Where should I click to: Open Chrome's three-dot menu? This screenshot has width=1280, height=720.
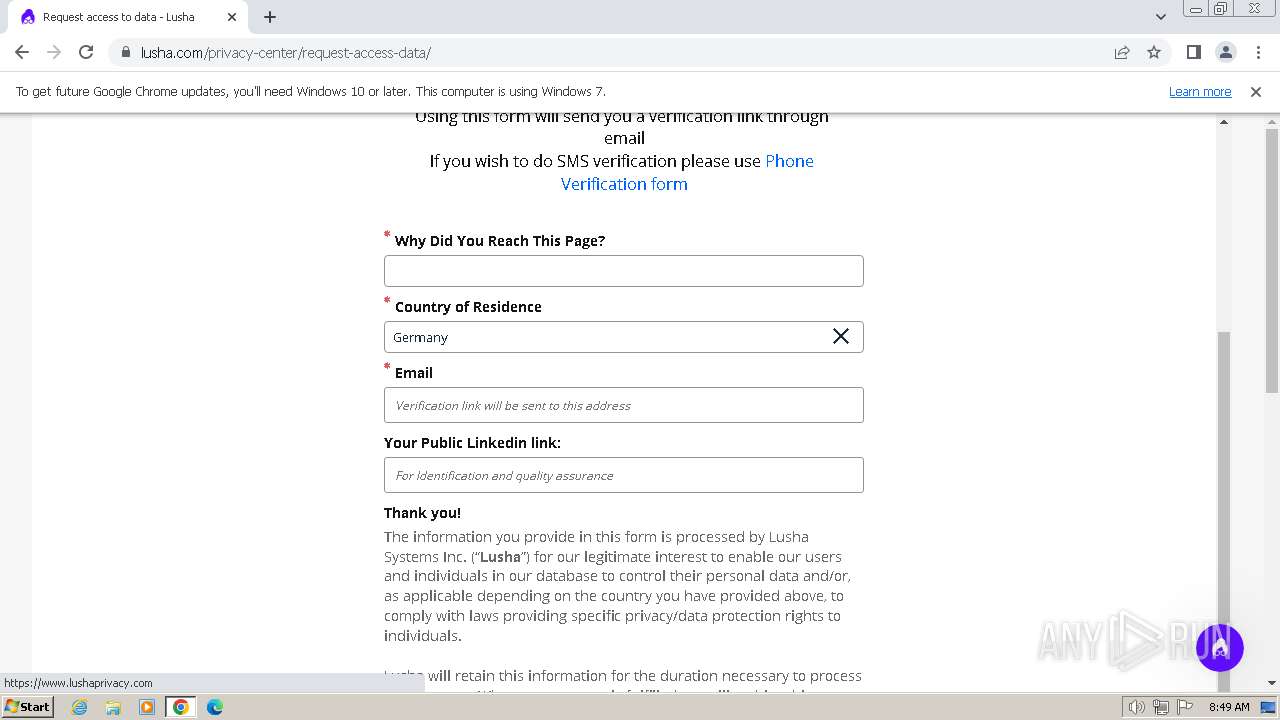pos(1258,52)
